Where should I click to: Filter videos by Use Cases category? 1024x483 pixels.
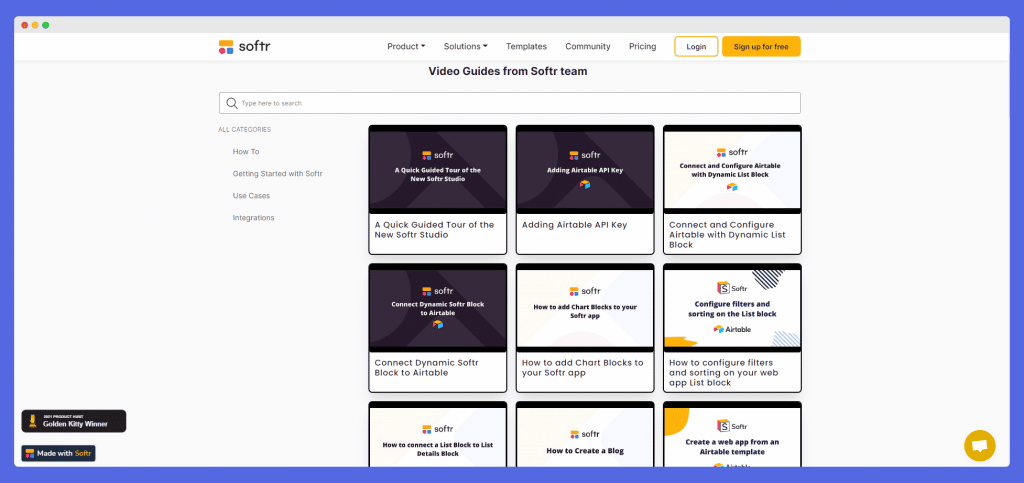pos(251,196)
